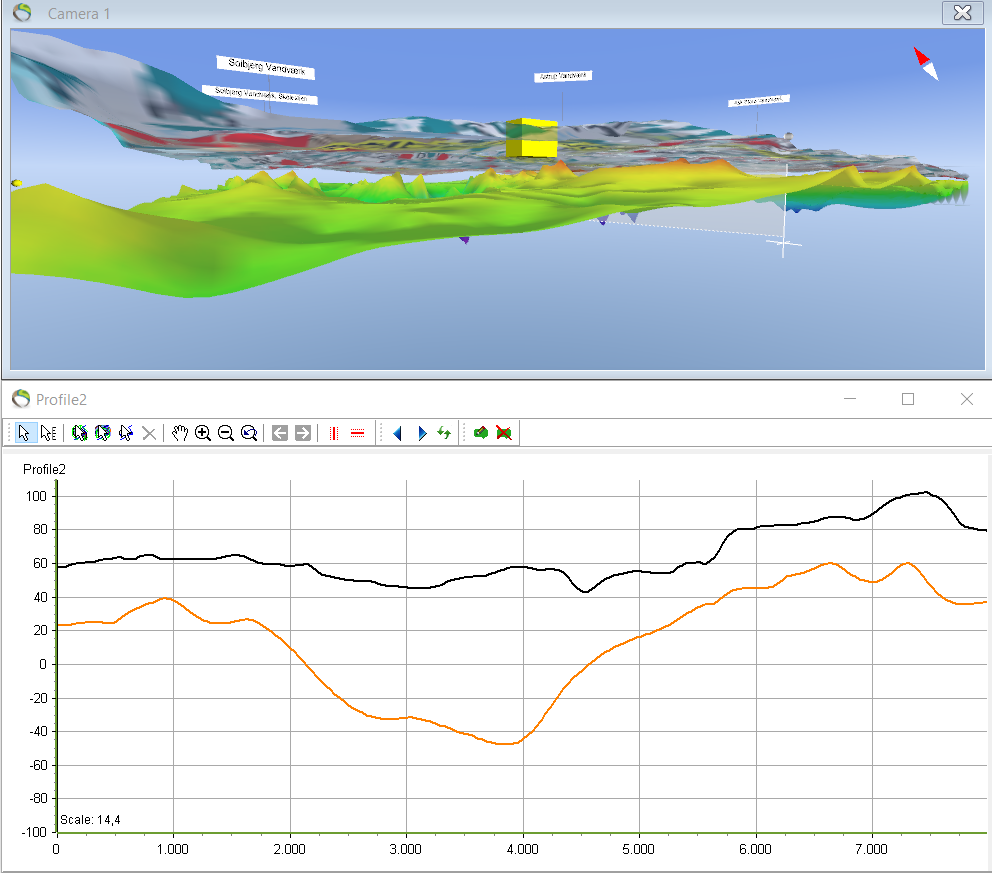This screenshot has width=992, height=873.
Task: Navigate back using the green left arrow
Action: click(x=278, y=432)
